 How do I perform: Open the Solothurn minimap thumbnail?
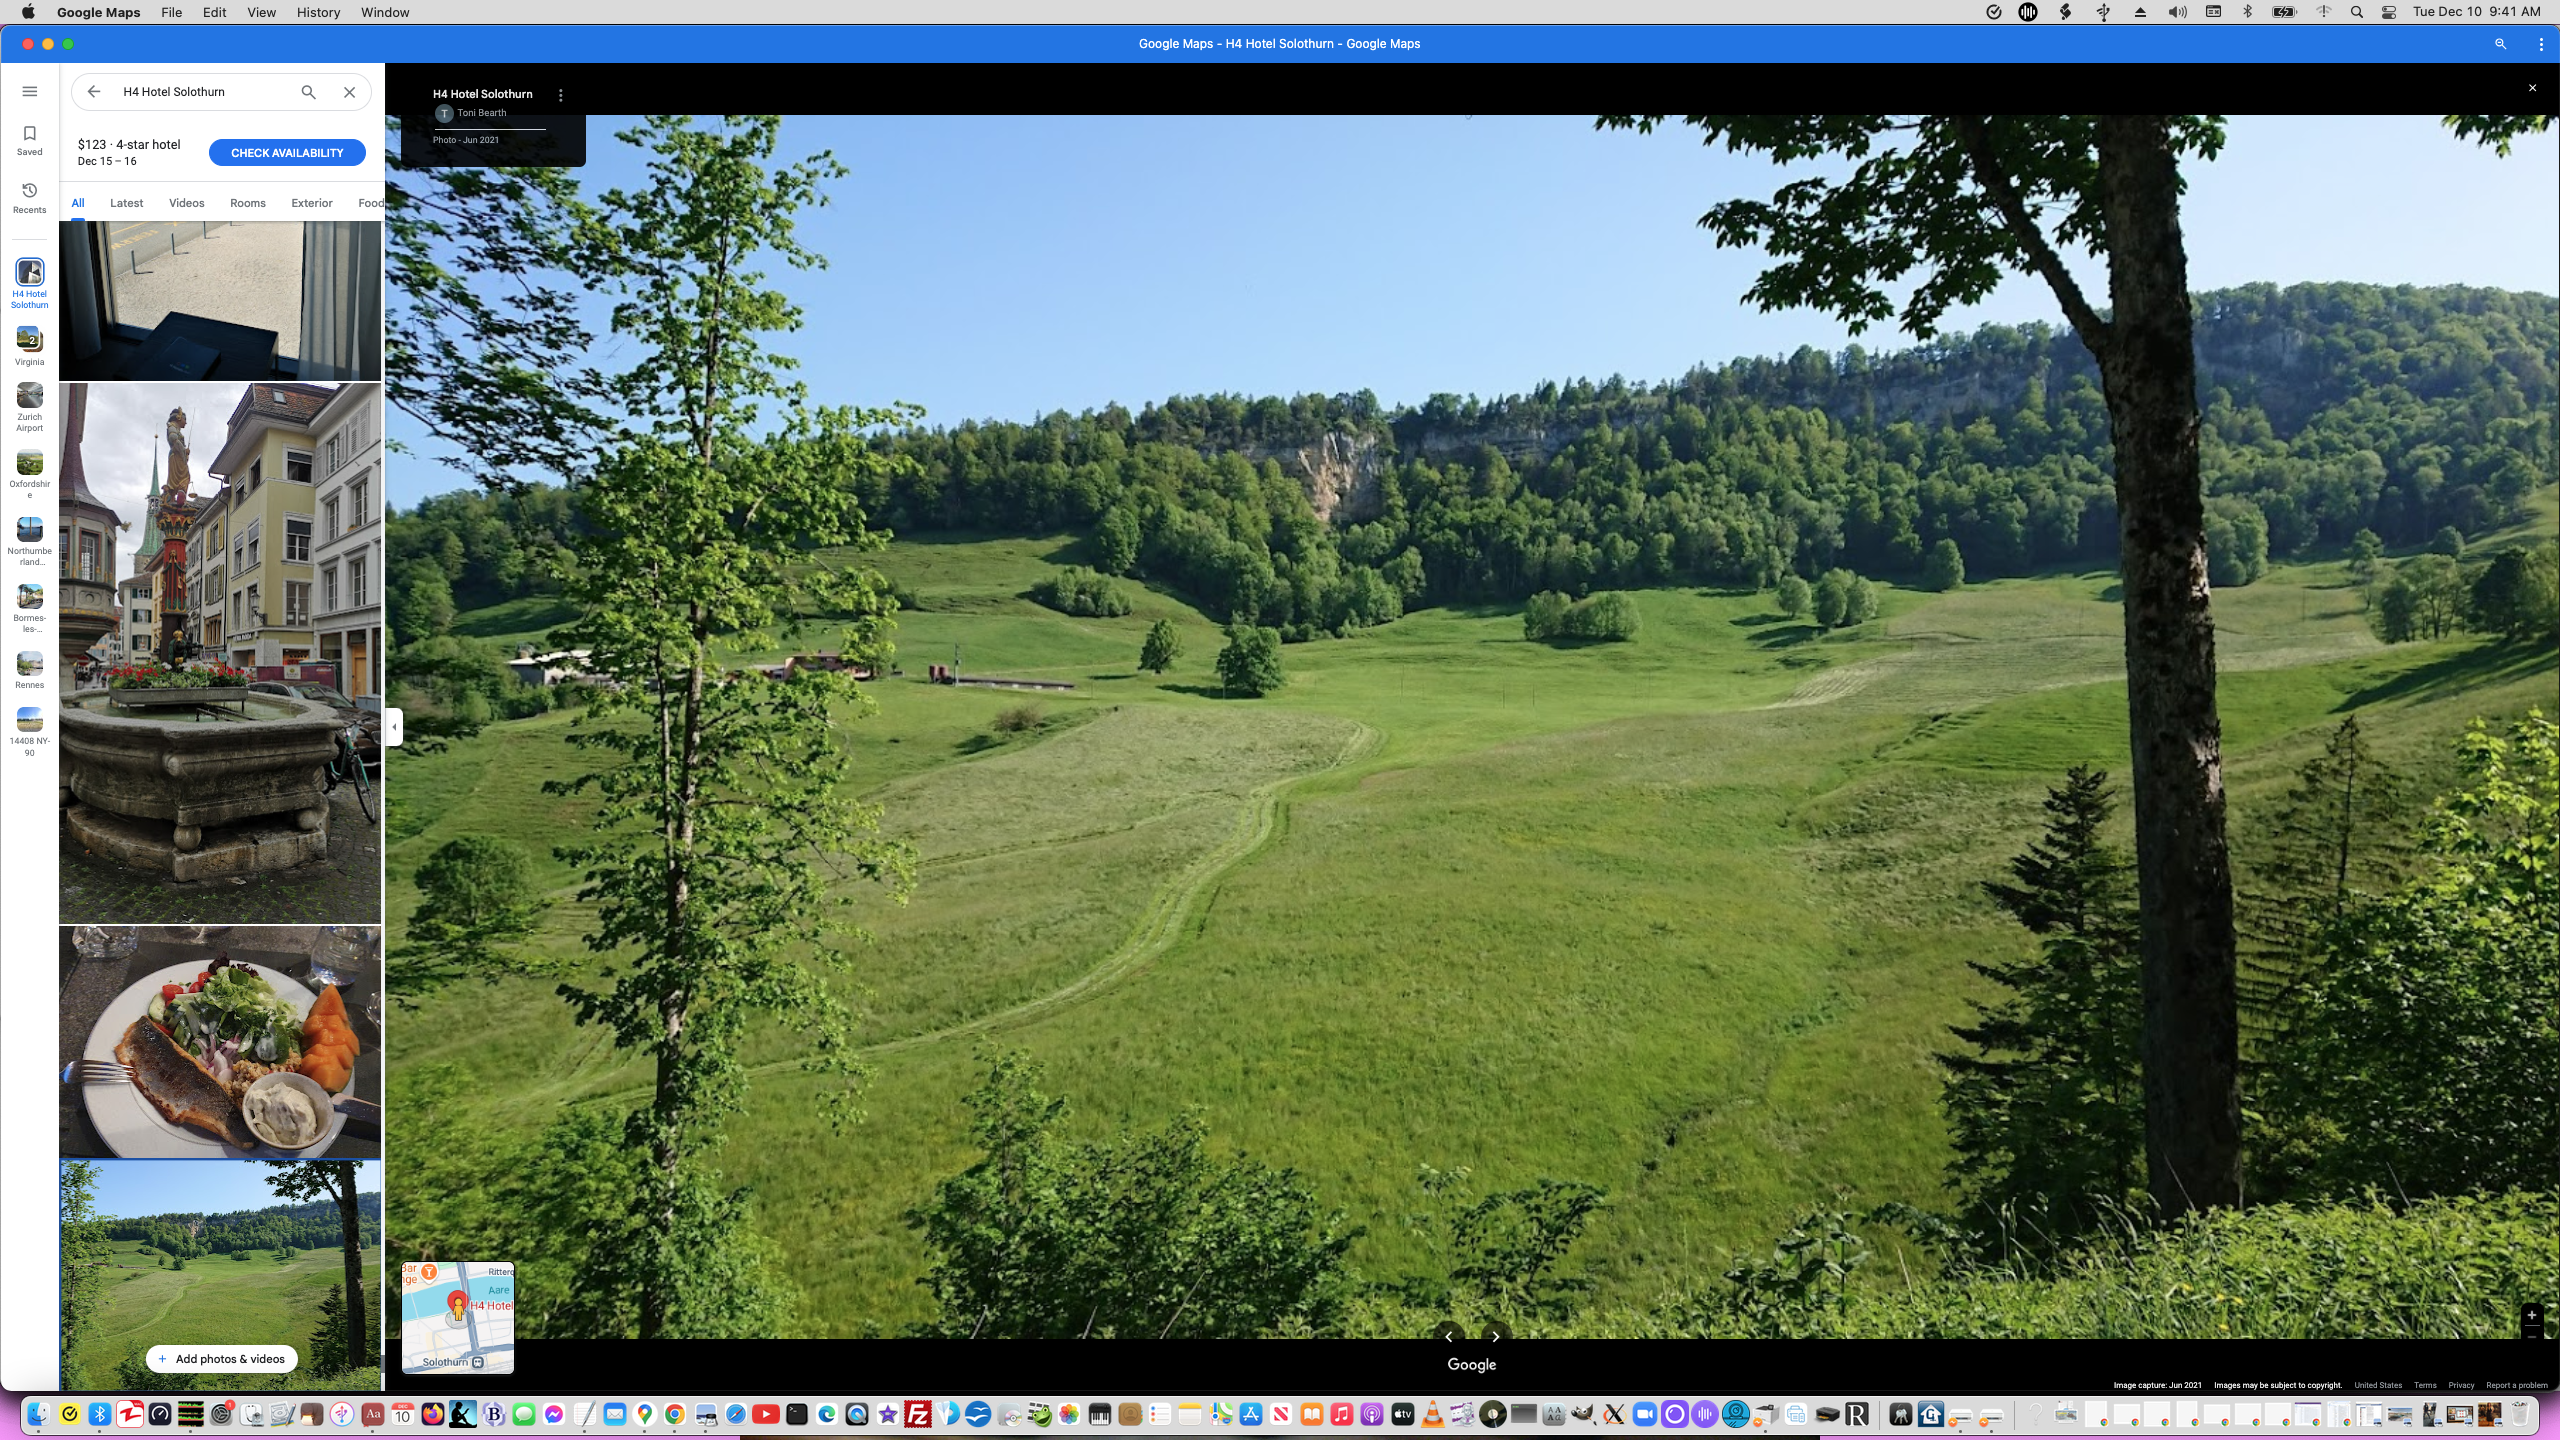pyautogui.click(x=457, y=1316)
